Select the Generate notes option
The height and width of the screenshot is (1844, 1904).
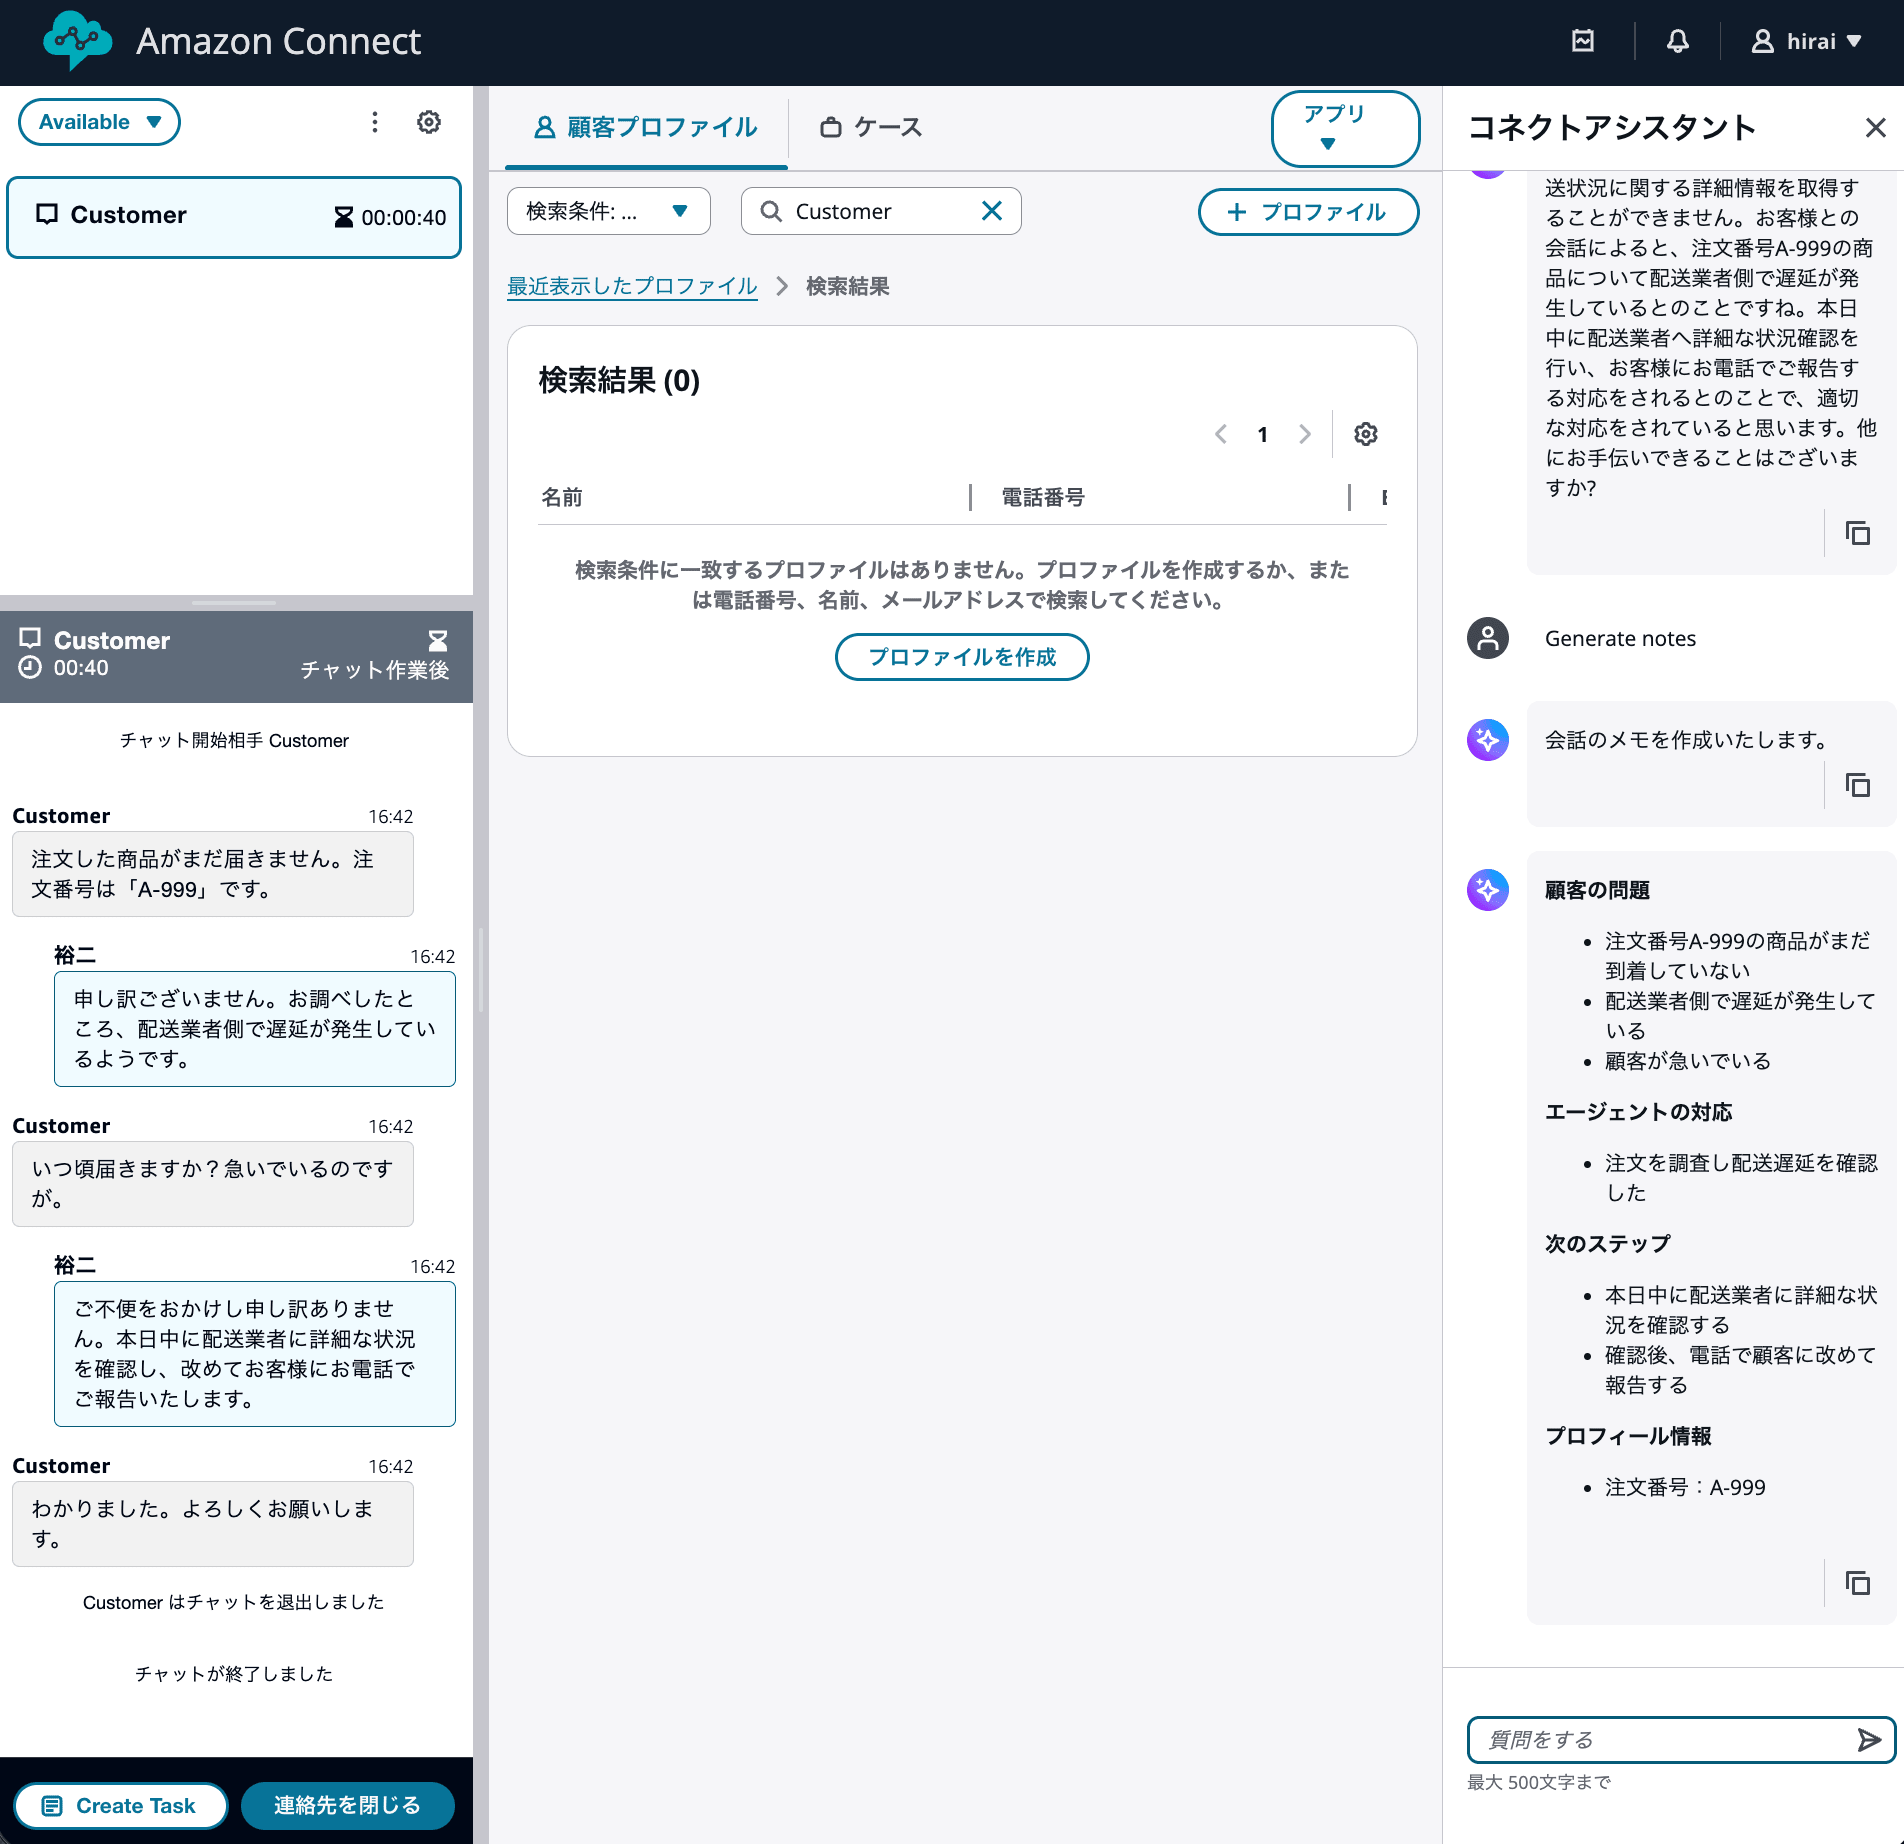point(1620,638)
